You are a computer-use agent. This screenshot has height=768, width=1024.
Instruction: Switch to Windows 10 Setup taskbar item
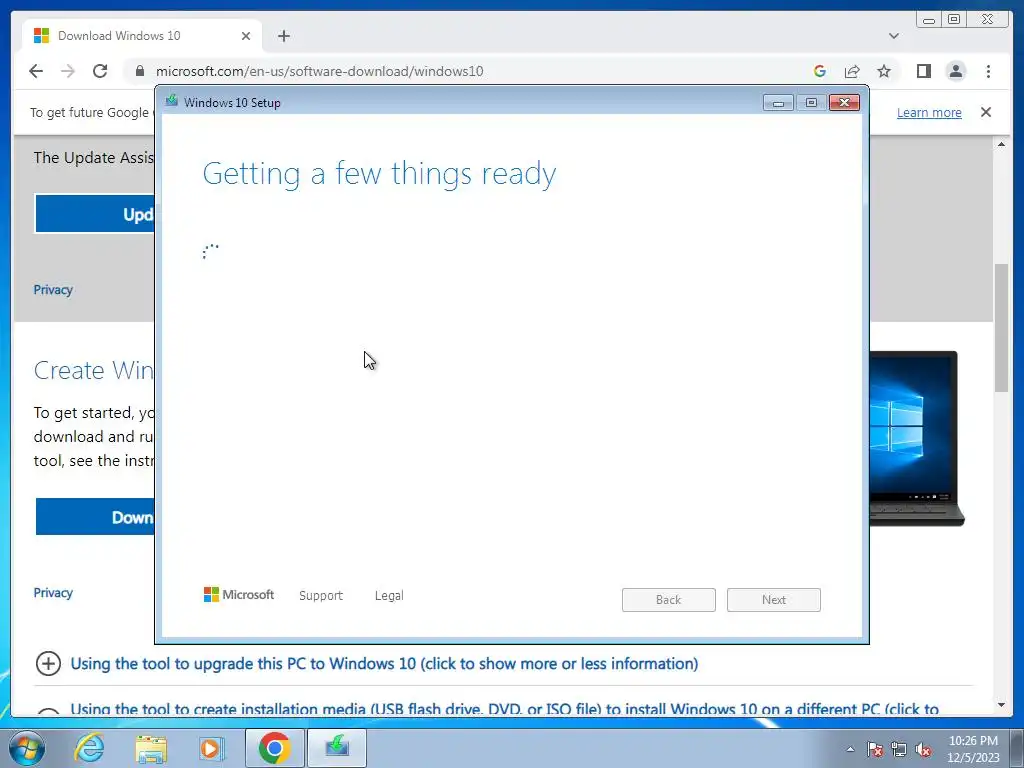point(337,748)
